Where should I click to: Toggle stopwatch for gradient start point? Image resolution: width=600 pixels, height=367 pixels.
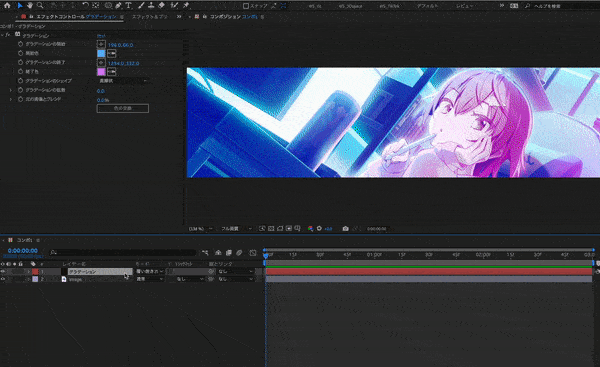click(x=20, y=44)
